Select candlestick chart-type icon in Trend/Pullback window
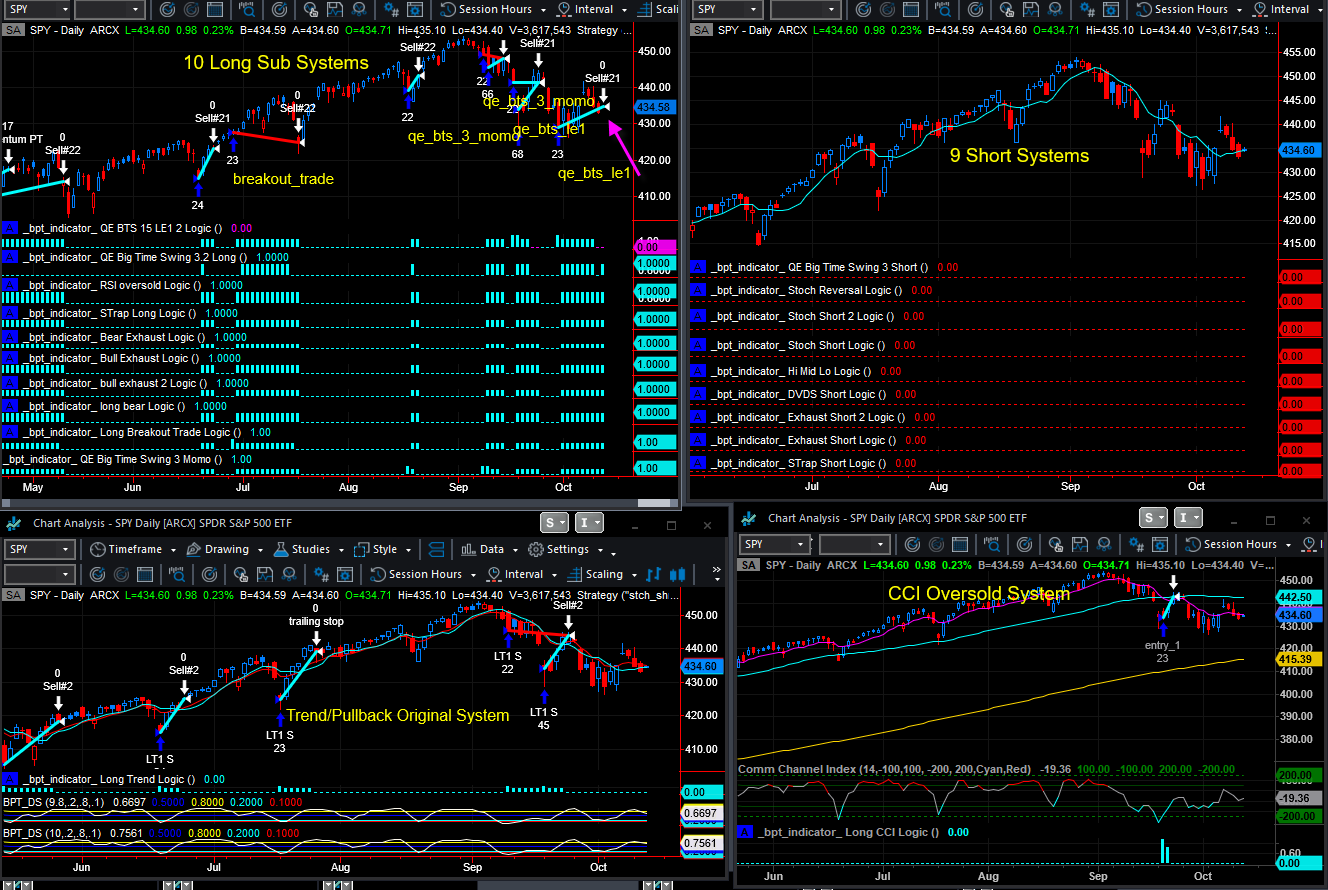Viewport: 1328px width, 890px height. click(677, 574)
